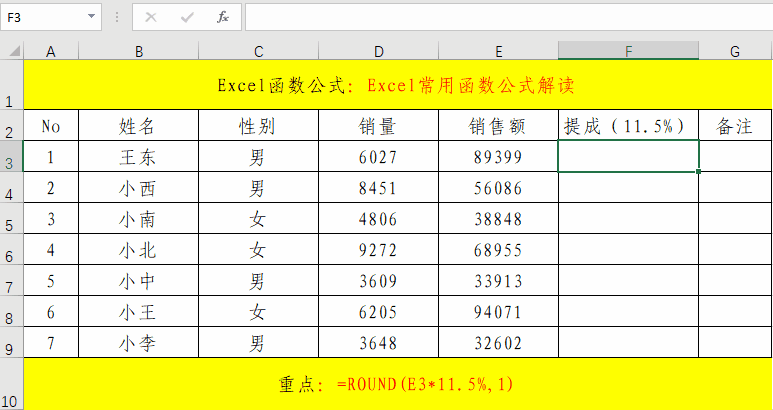This screenshot has width=773, height=410.
Task: Click the '提成（11.5%）' header cell
Action: coord(629,126)
